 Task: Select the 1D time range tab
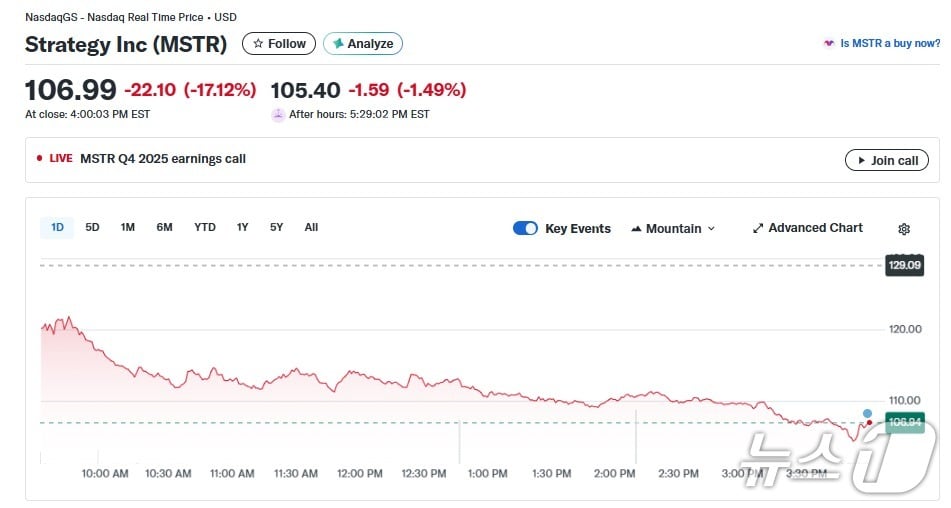(x=57, y=227)
